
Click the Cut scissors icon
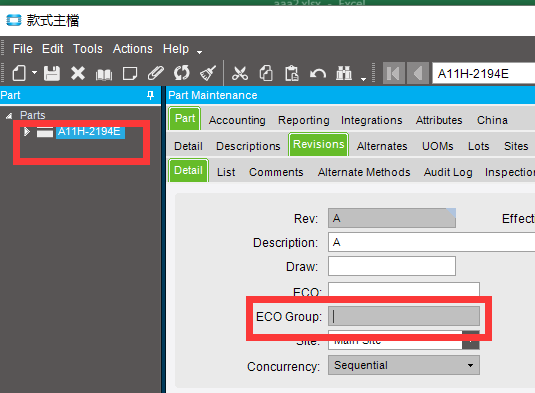pyautogui.click(x=240, y=73)
